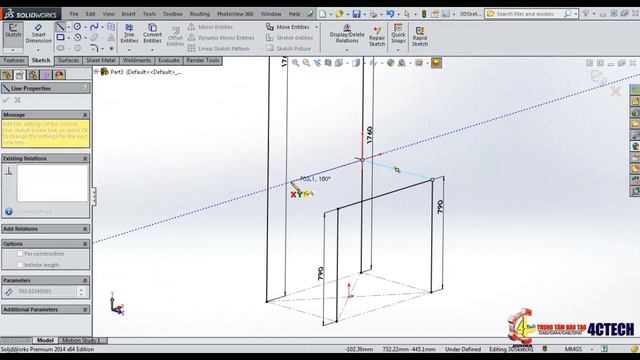Collapse the Message section

85,115
